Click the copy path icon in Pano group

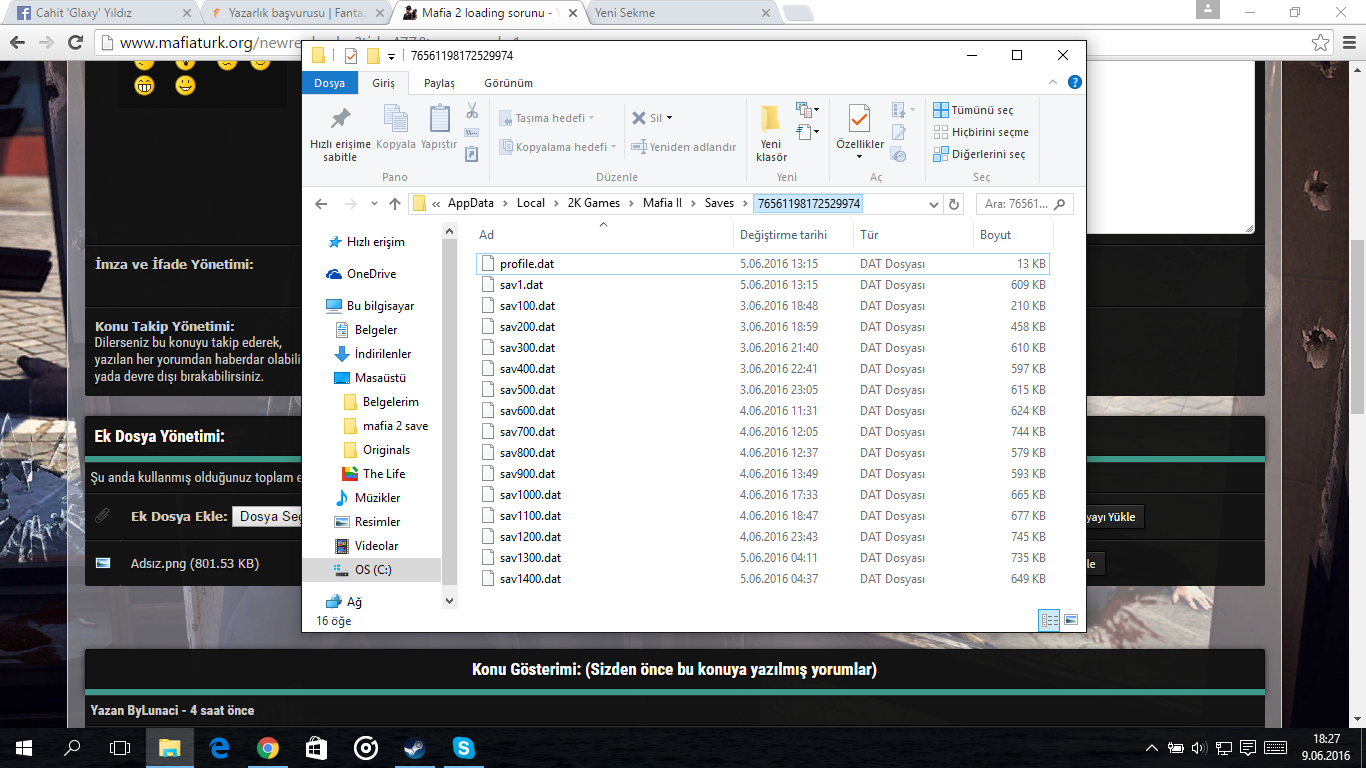click(473, 132)
